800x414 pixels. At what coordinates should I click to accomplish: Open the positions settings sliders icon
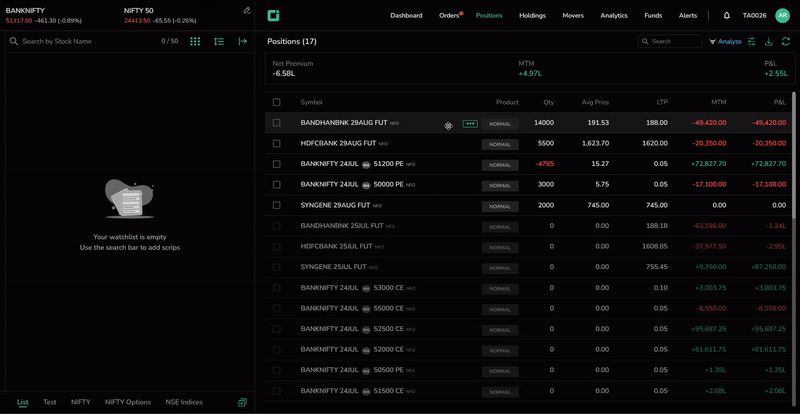click(x=752, y=41)
